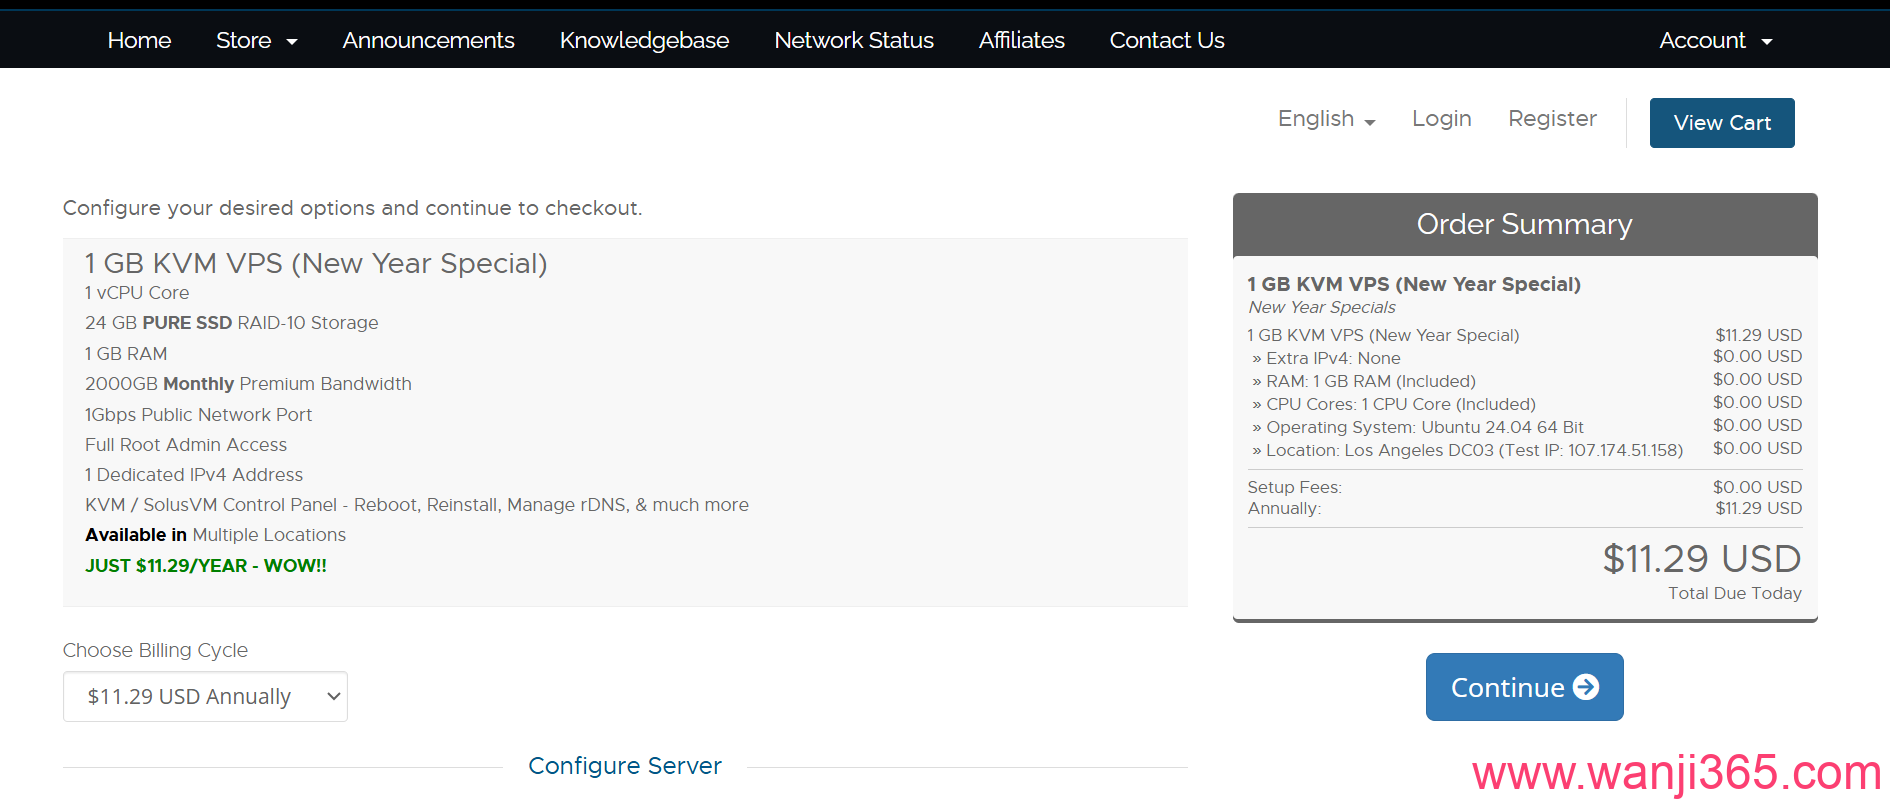
Task: Click the Register link
Action: [x=1552, y=119]
